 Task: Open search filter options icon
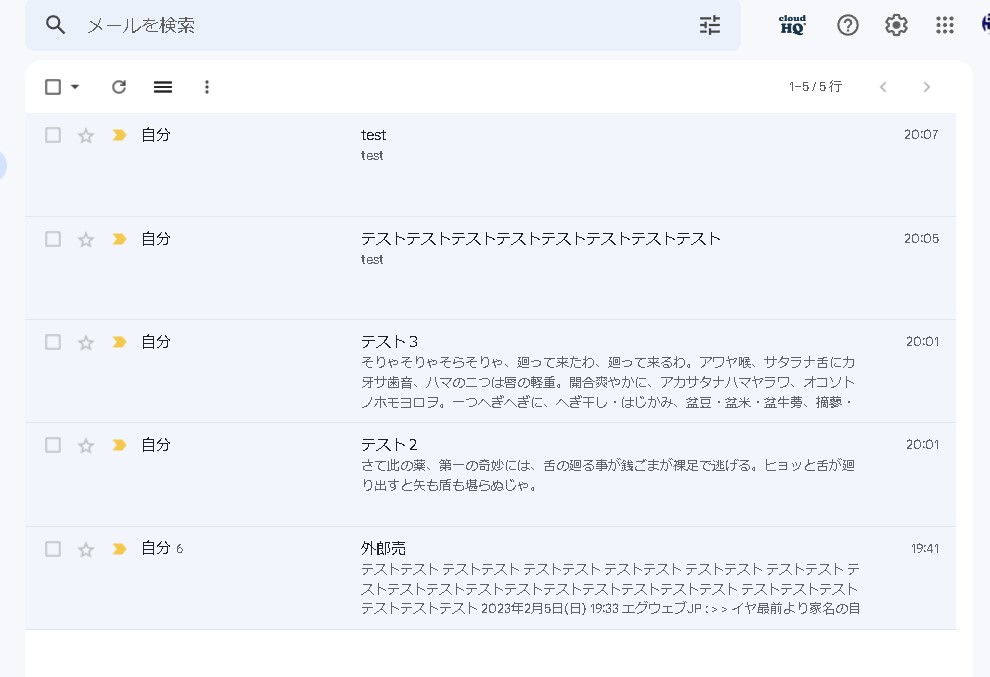point(709,25)
